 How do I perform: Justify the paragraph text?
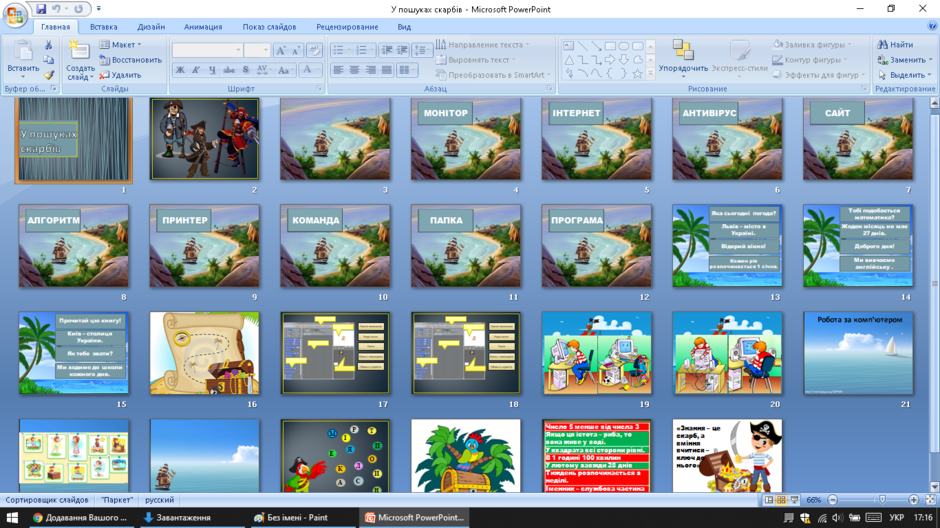(387, 70)
